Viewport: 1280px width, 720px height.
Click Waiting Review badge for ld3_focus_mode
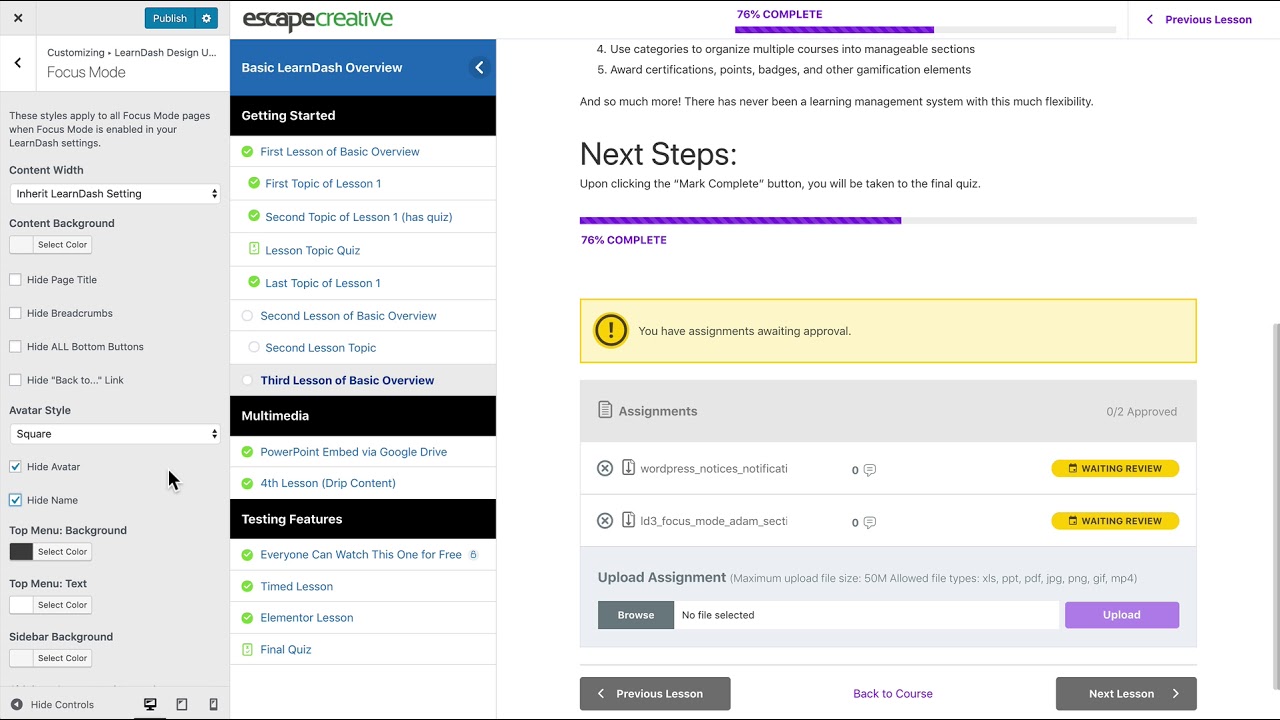pyautogui.click(x=1115, y=521)
